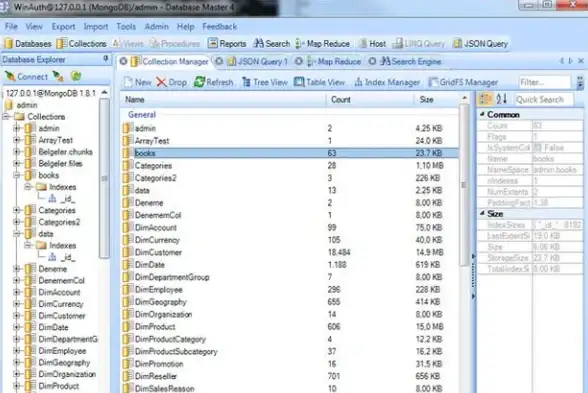The width and height of the screenshot is (588, 393).
Task: Open JSON Query from the main toolbar
Action: [x=480, y=44]
